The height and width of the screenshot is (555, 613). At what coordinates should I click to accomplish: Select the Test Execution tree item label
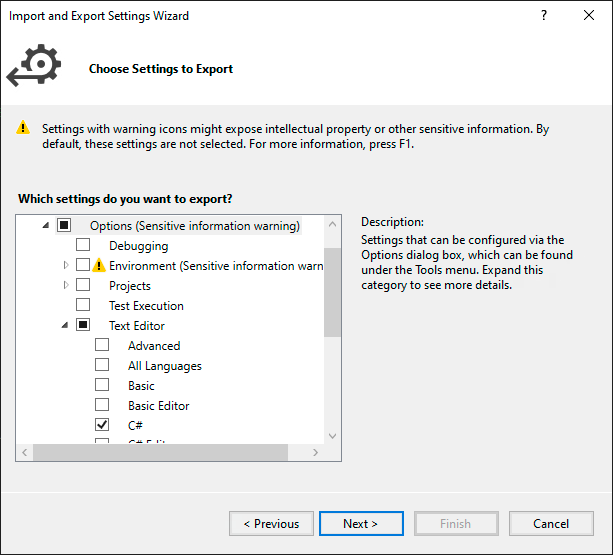pyautogui.click(x=146, y=306)
